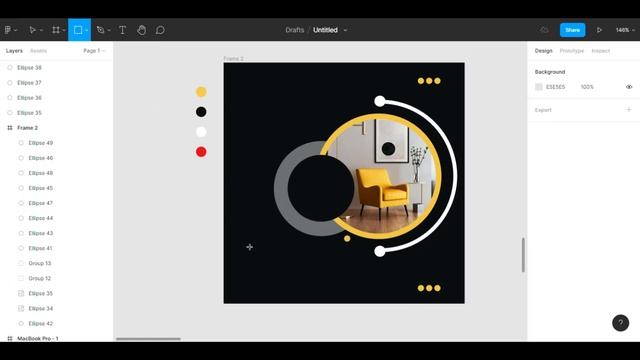
Task: Switch to the Prototype tab
Action: (571, 51)
